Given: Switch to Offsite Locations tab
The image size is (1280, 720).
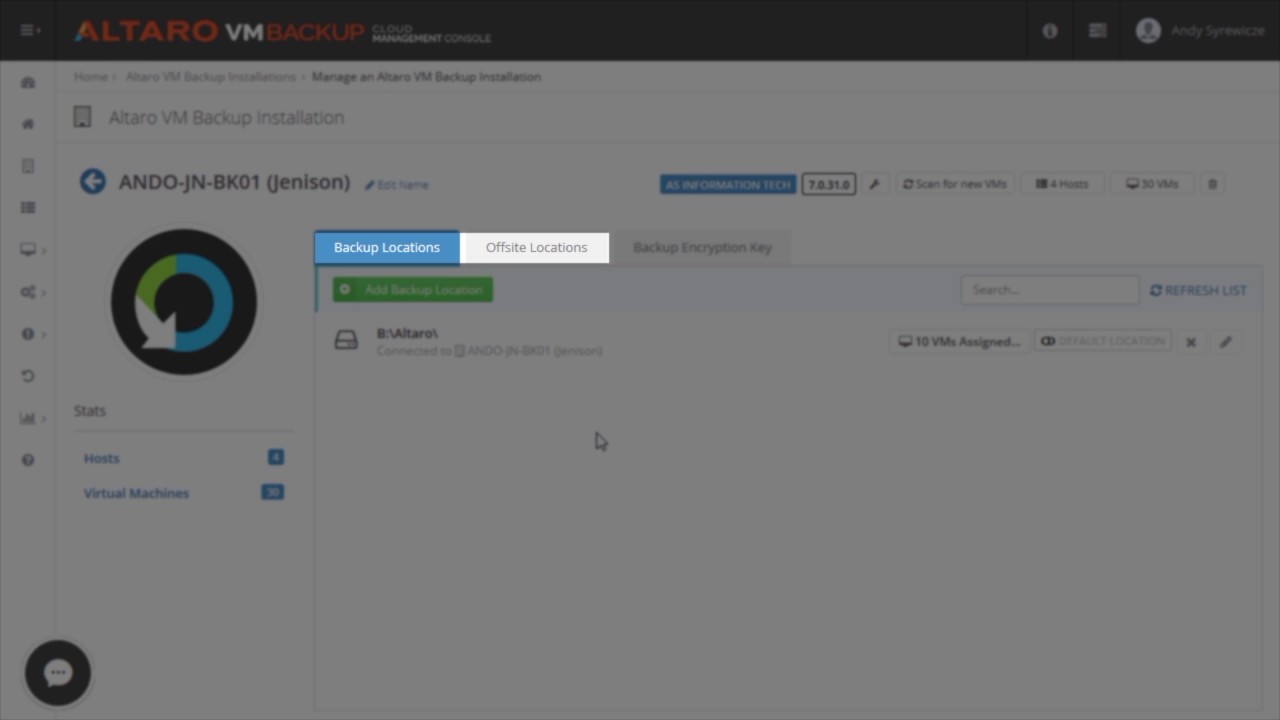Looking at the screenshot, I should click(536, 248).
